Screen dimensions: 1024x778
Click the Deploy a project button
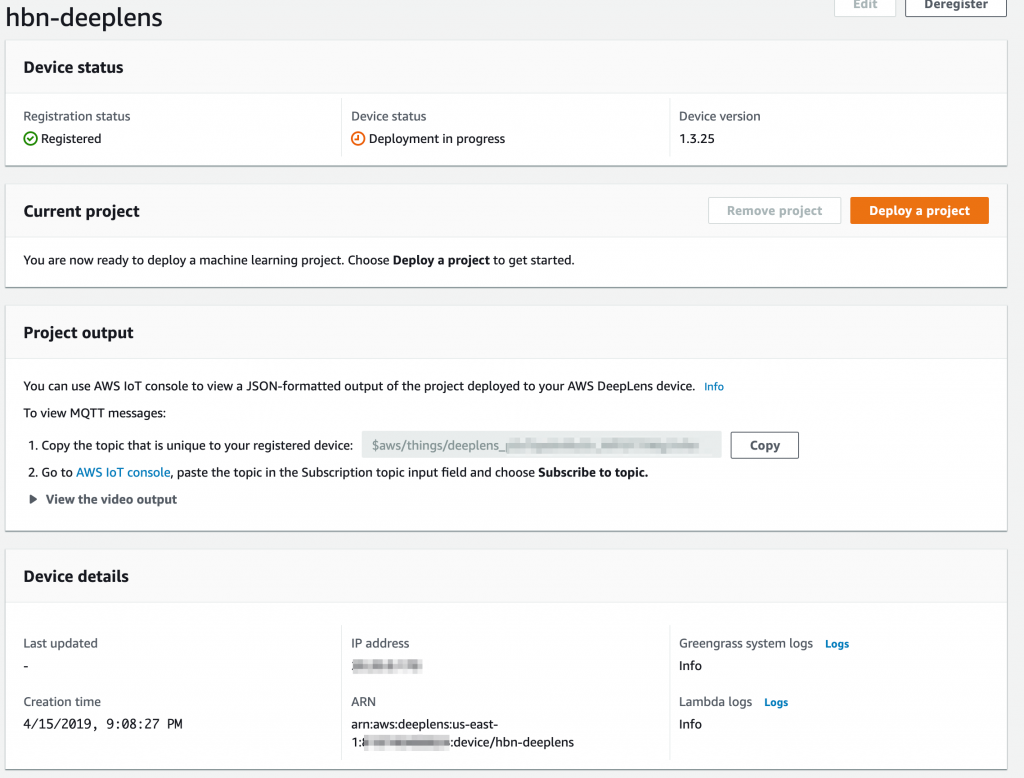pos(919,210)
